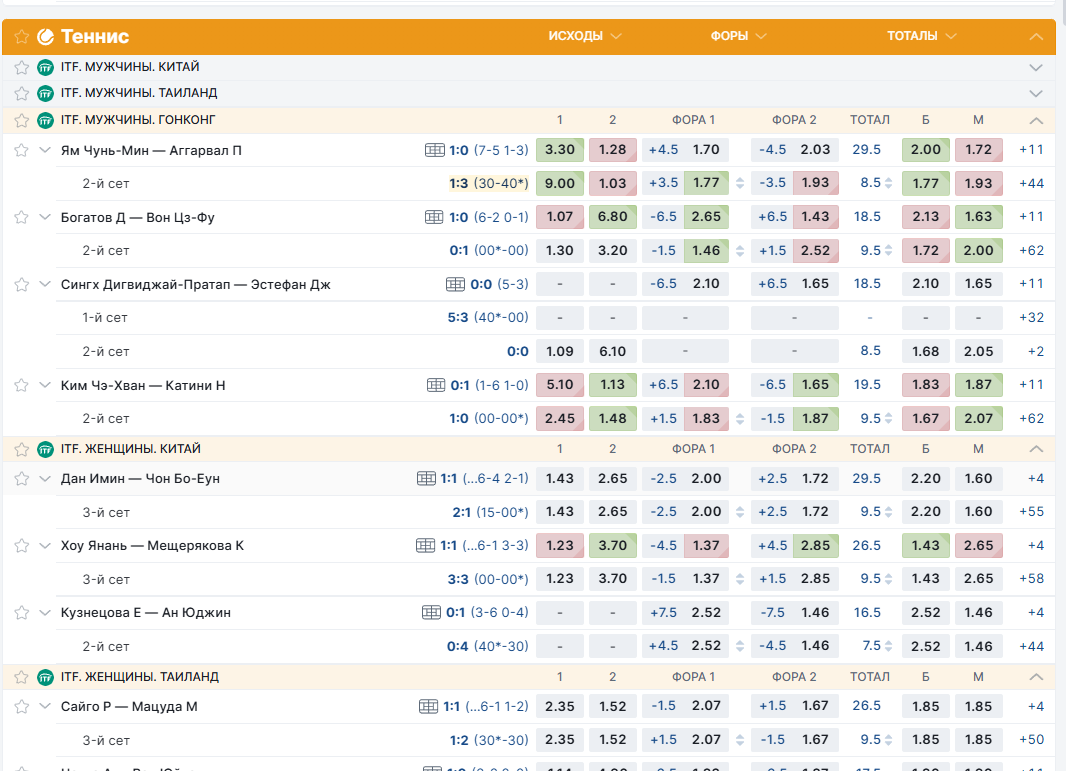
Task: Select odds 3.30 on Ям Чунь-Мин win
Action: pyautogui.click(x=560, y=150)
